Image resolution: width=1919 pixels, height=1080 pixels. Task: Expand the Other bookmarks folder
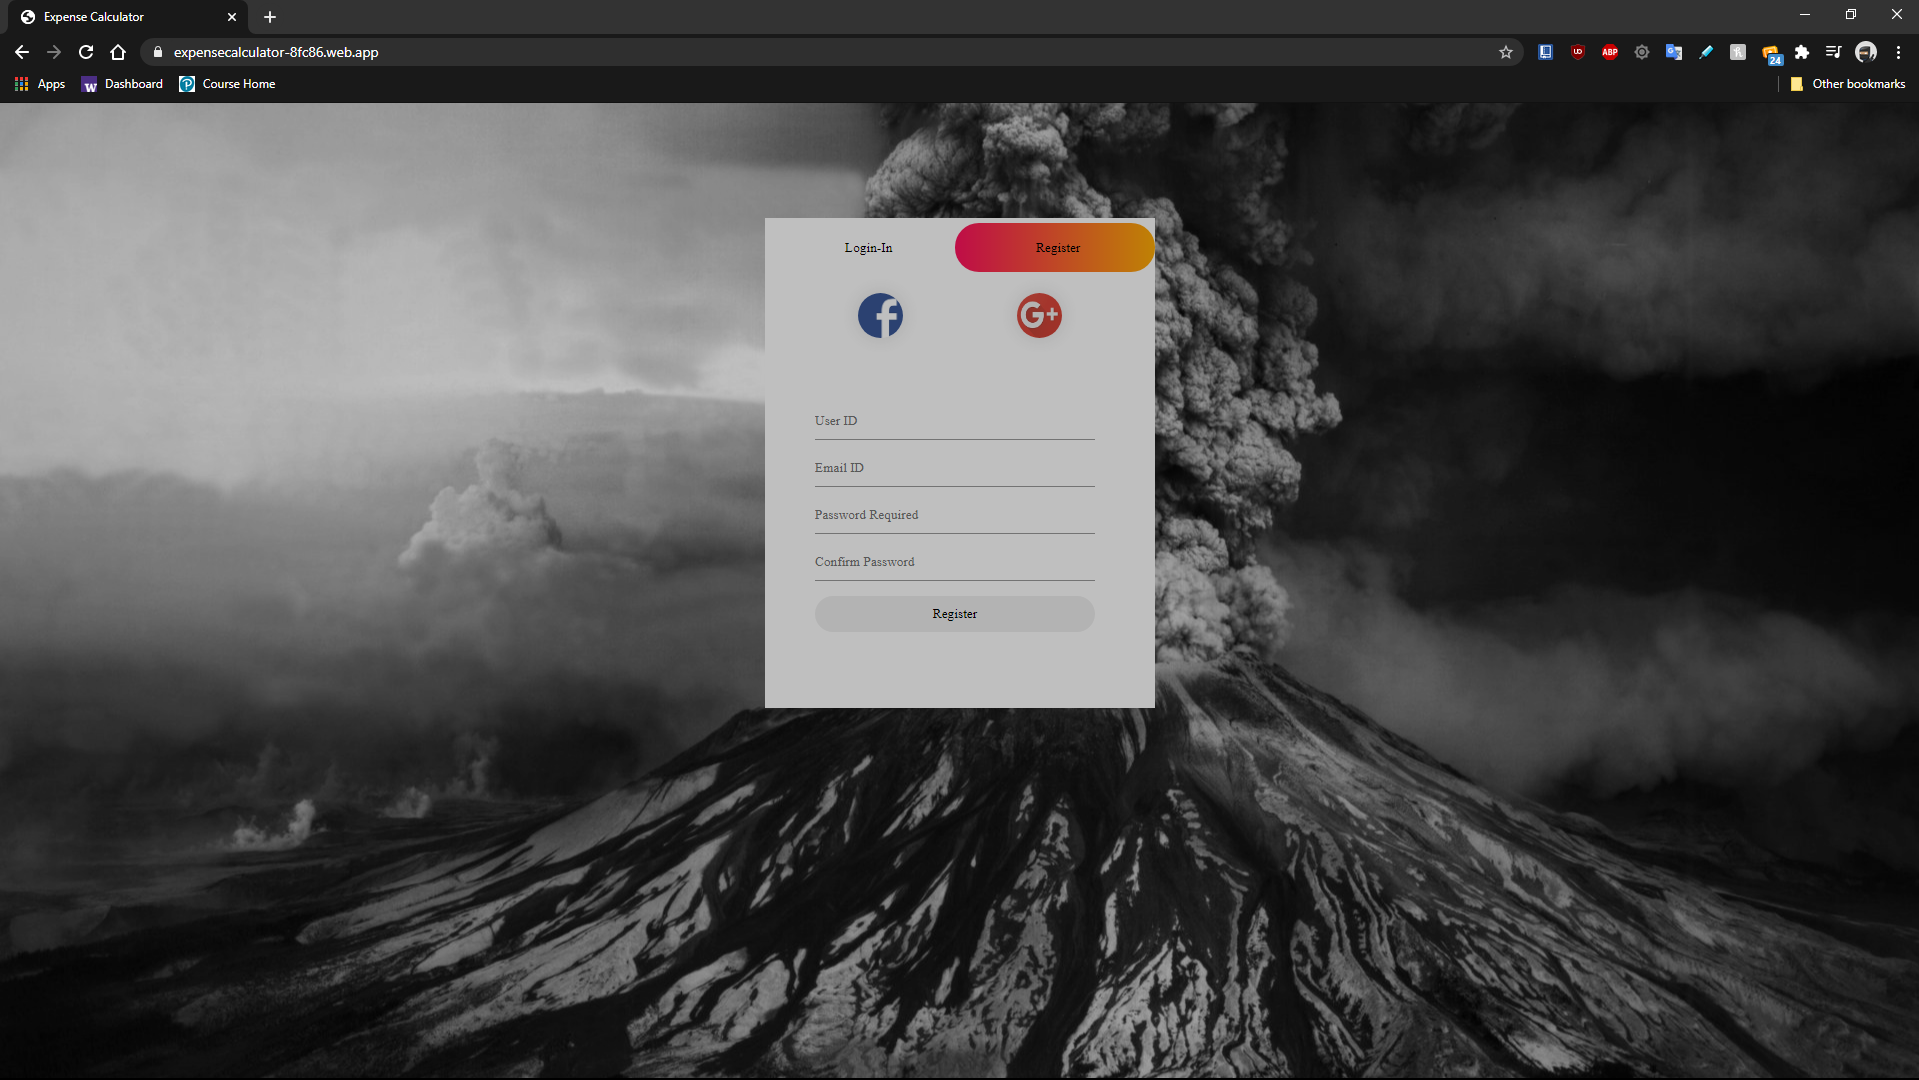[1846, 84]
